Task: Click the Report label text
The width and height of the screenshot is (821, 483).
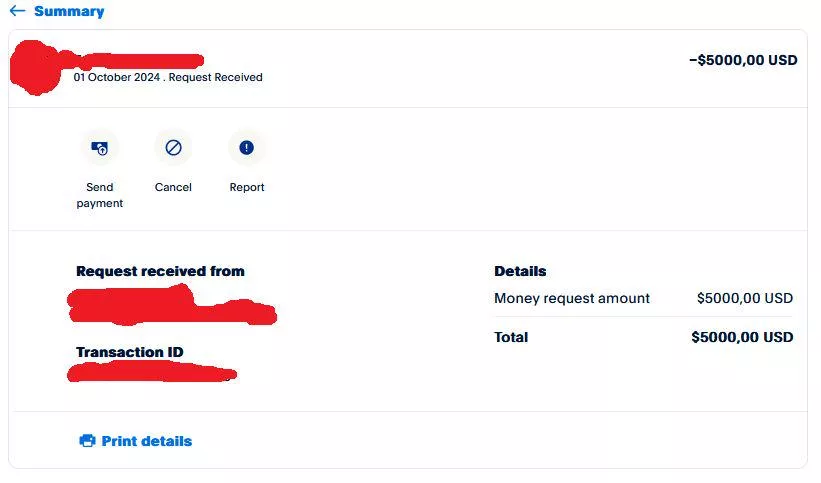Action: (x=247, y=187)
